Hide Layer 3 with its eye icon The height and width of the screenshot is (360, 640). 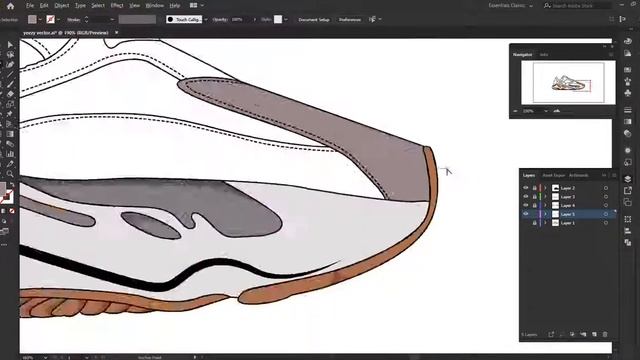[526, 197]
